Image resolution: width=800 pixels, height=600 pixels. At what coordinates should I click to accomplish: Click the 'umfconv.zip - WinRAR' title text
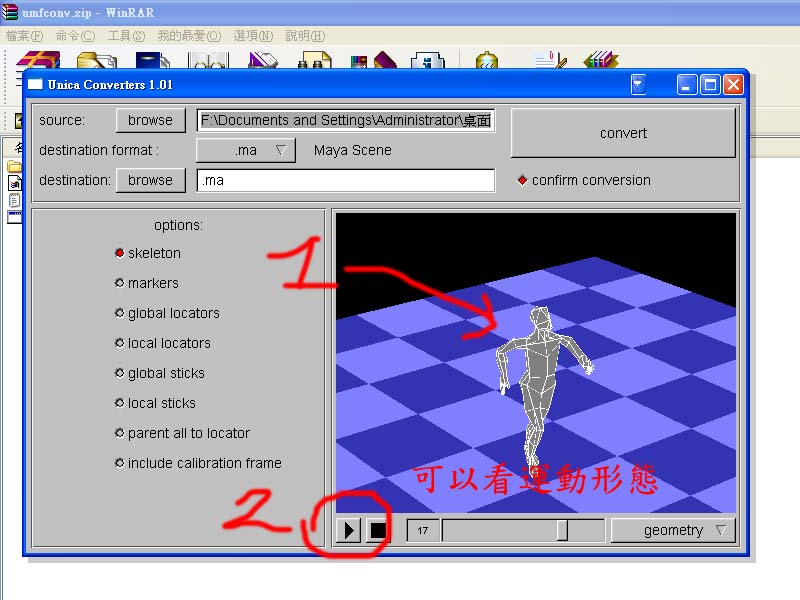pos(88,13)
